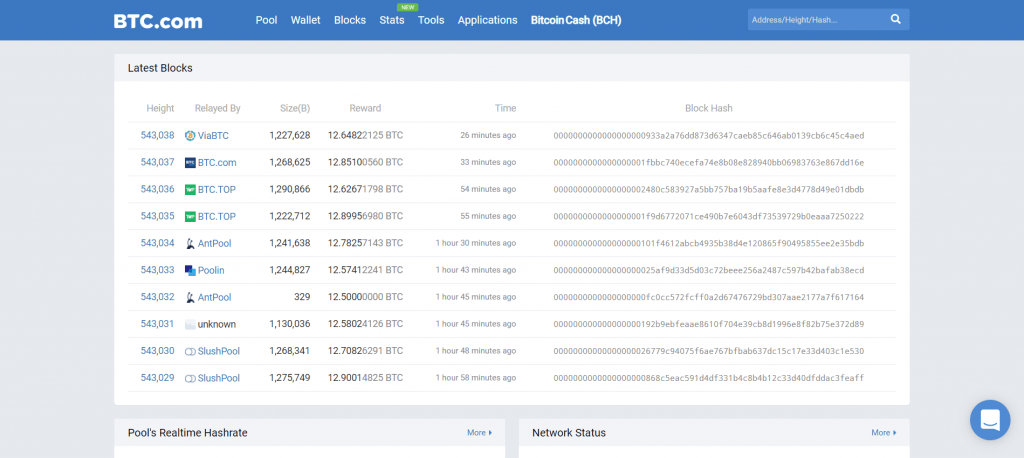
Task: Open AntPool link for block 543,032
Action: point(214,297)
